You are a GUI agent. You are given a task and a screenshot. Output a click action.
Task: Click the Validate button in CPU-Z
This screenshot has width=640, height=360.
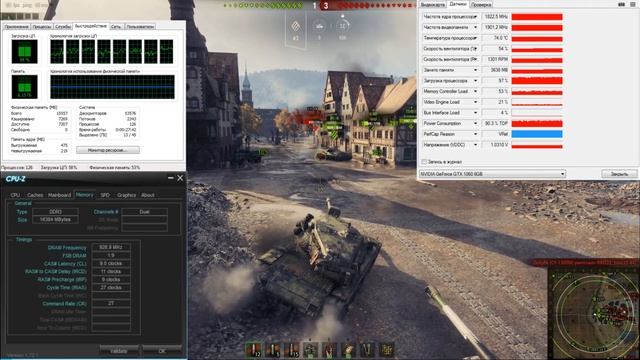click(x=119, y=351)
